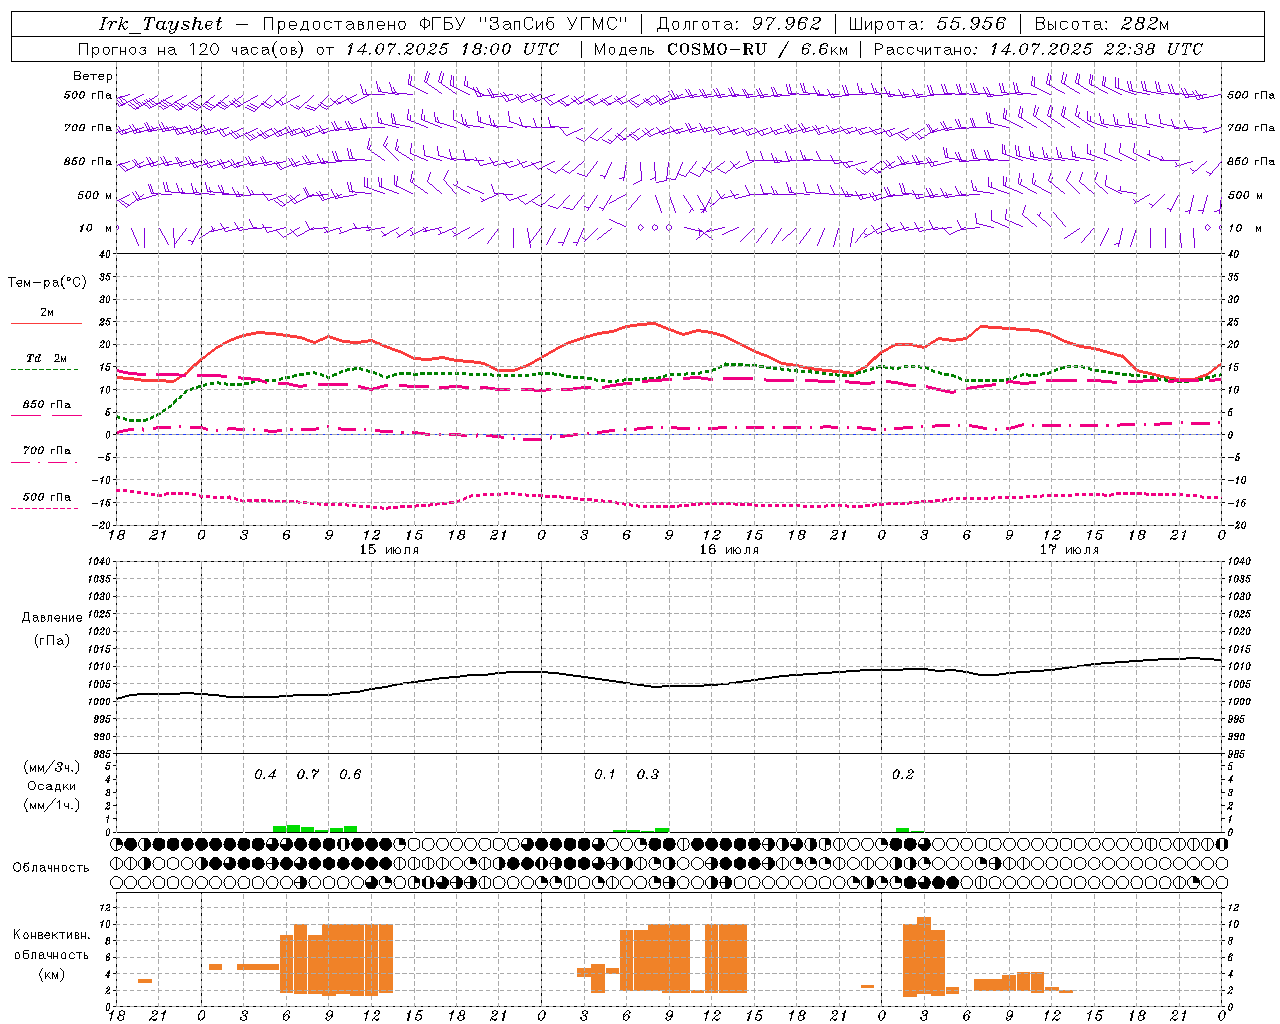Click the "(мм/3ч.)" precipitation unit label
The width and height of the screenshot is (1280, 1024).
click(x=51, y=767)
